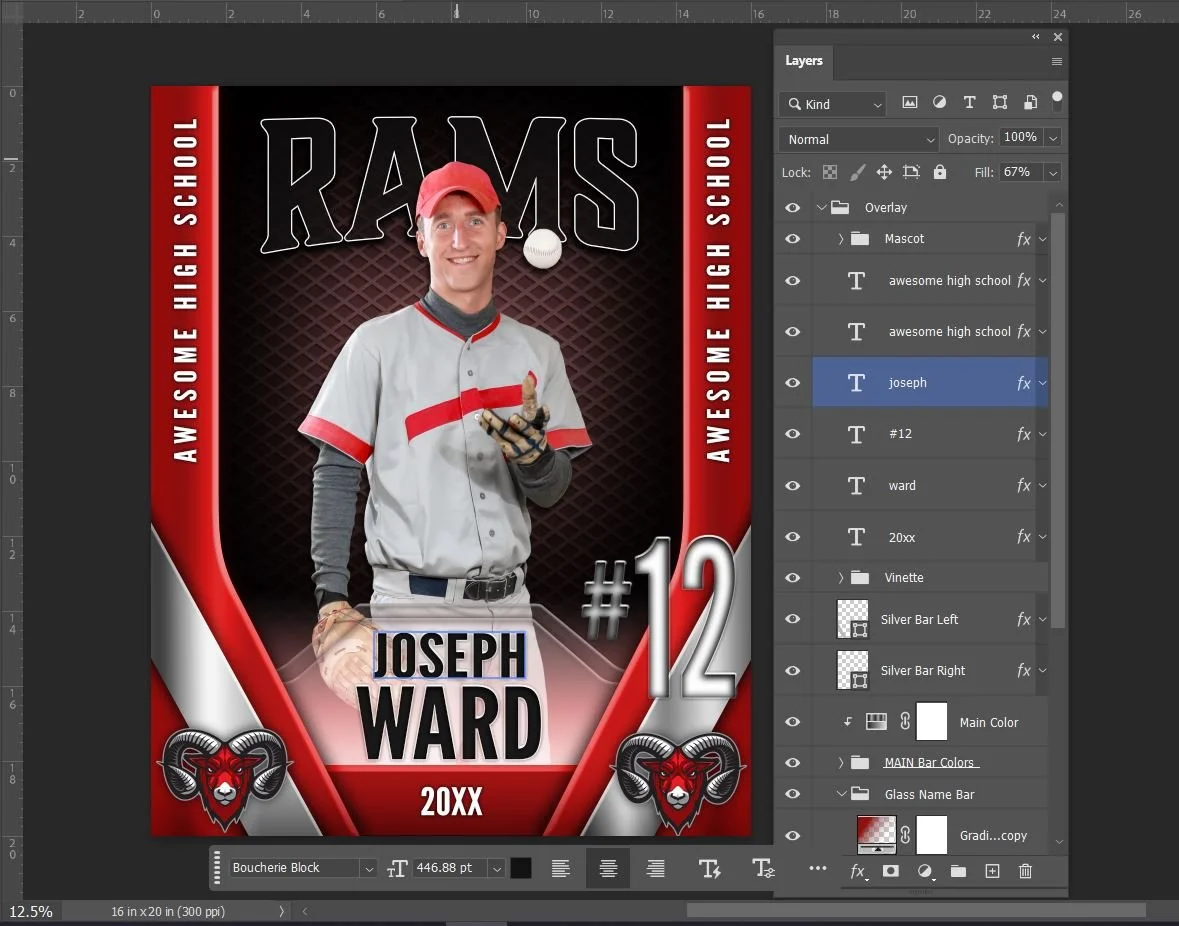Click the 12.5% zoom level field
The height and width of the screenshot is (926, 1179).
pos(31,912)
